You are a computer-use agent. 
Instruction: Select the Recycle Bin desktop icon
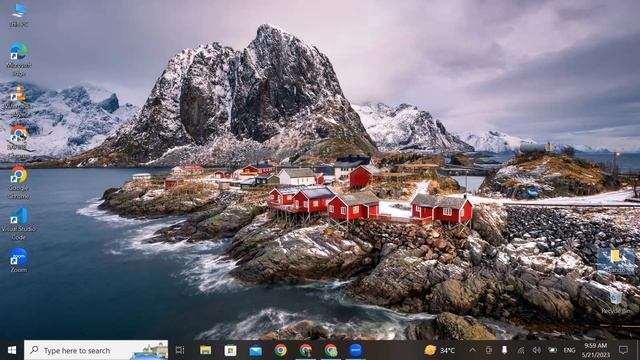point(616,303)
